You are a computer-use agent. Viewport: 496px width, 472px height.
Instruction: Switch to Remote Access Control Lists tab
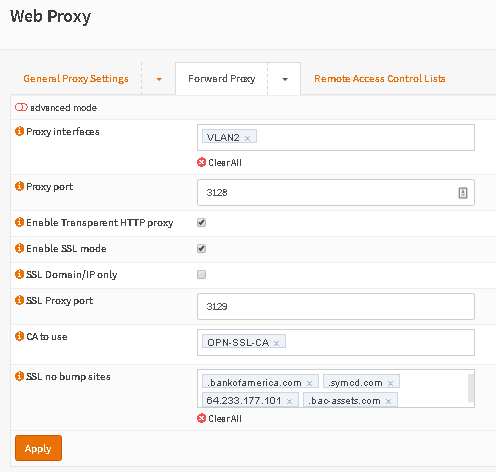tap(380, 79)
